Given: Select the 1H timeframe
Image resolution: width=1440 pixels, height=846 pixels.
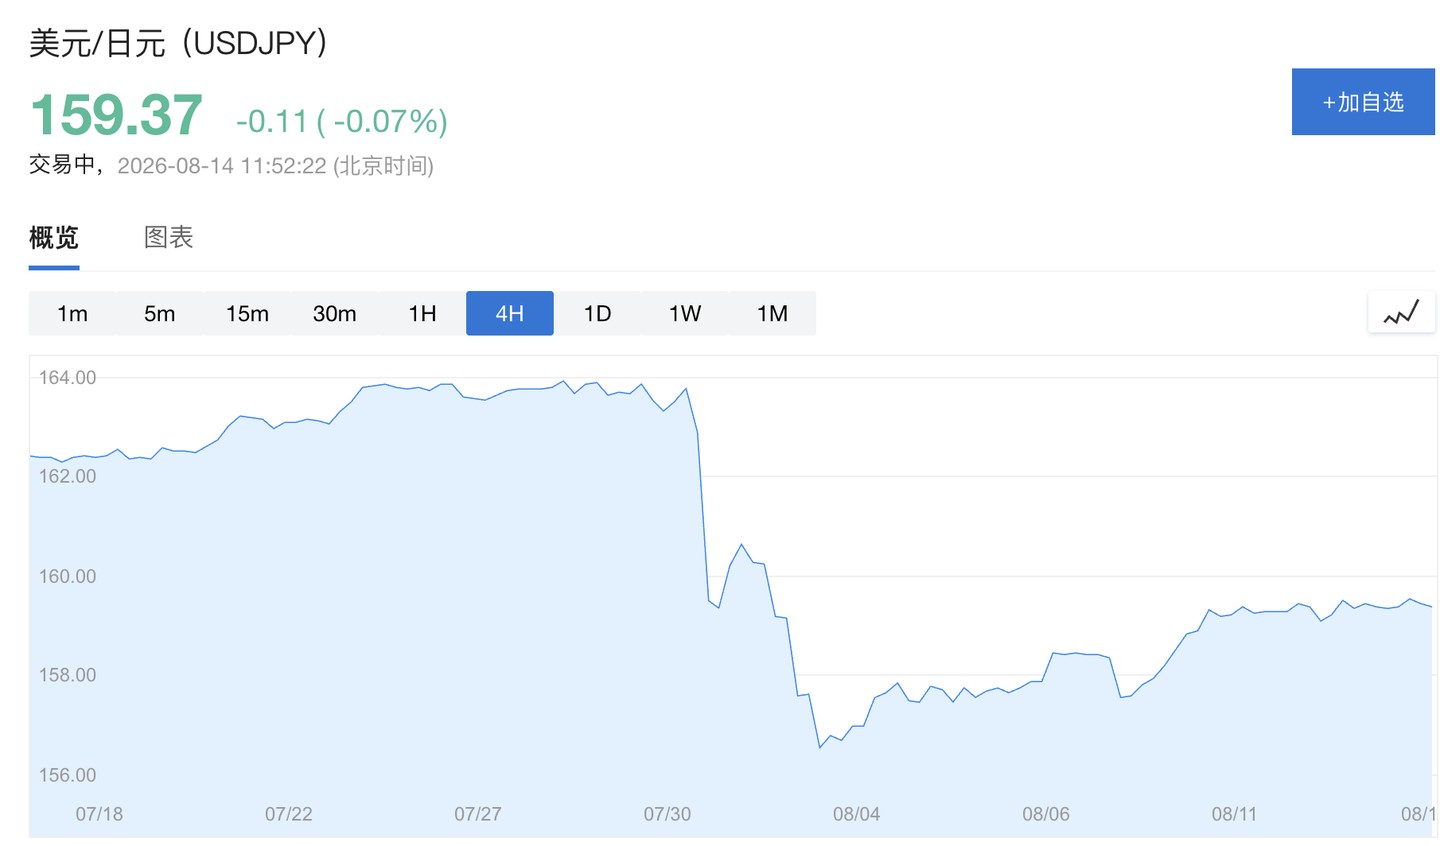Looking at the screenshot, I should click(x=422, y=313).
